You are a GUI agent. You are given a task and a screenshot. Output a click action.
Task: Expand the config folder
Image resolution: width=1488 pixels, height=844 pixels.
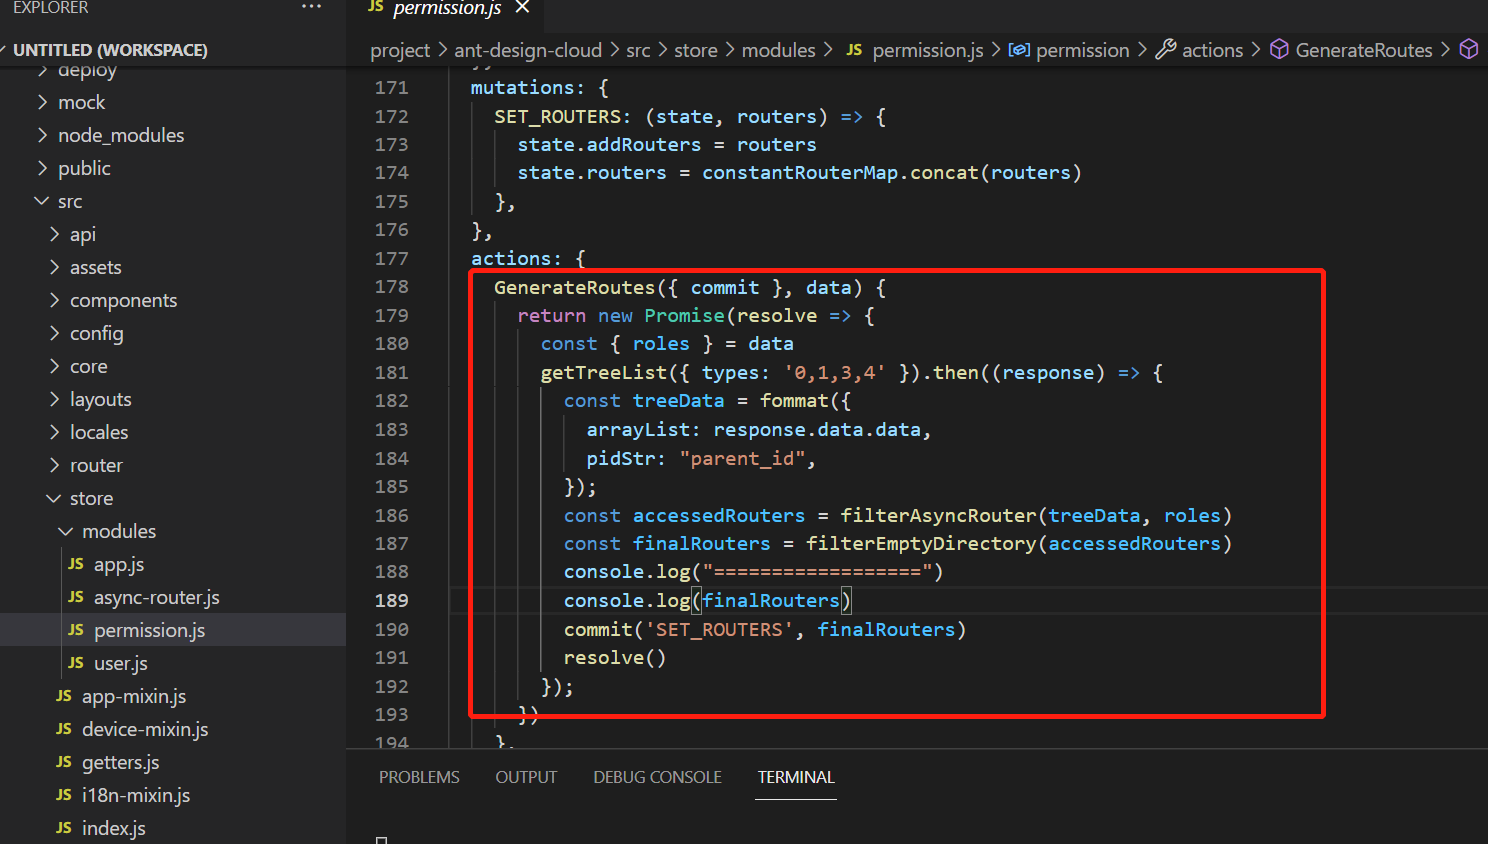click(x=97, y=333)
